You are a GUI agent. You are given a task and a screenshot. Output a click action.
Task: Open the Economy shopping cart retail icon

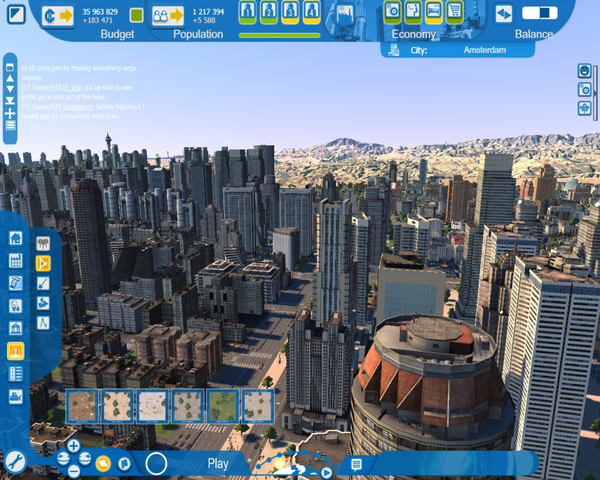(x=454, y=11)
